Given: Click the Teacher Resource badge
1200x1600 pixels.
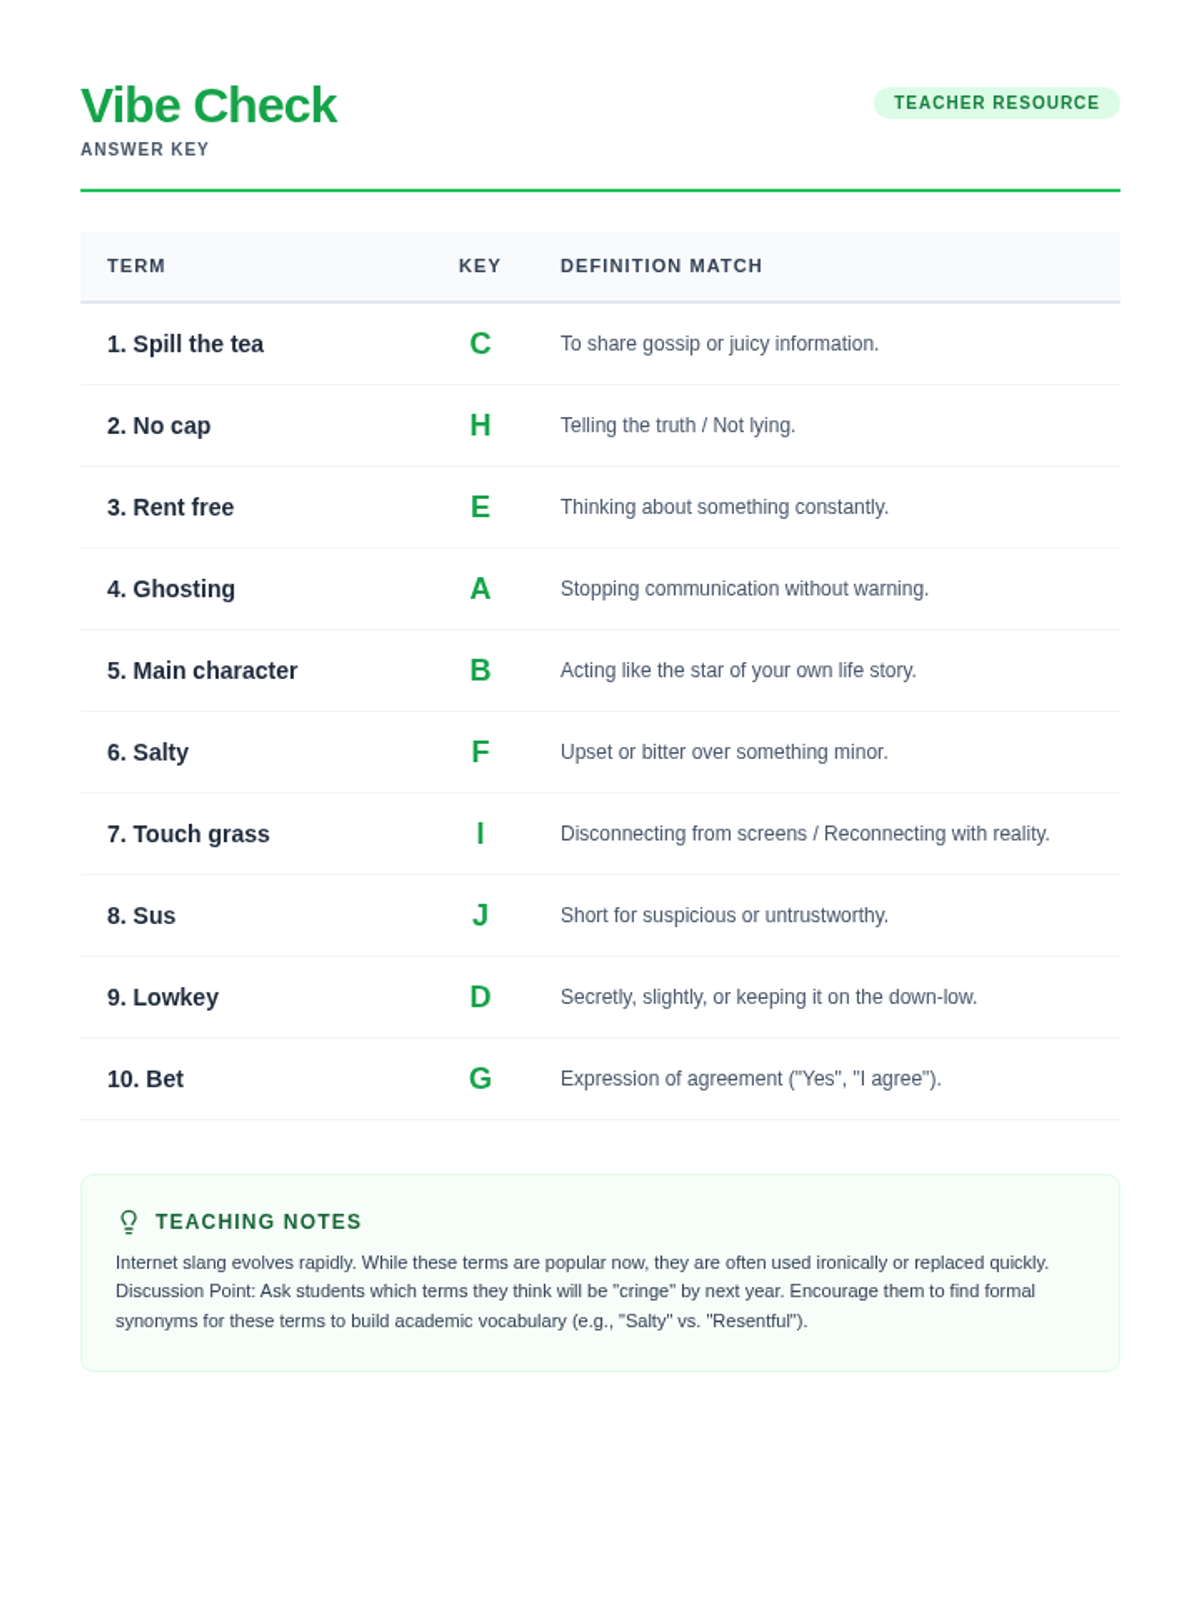Looking at the screenshot, I should click(996, 103).
